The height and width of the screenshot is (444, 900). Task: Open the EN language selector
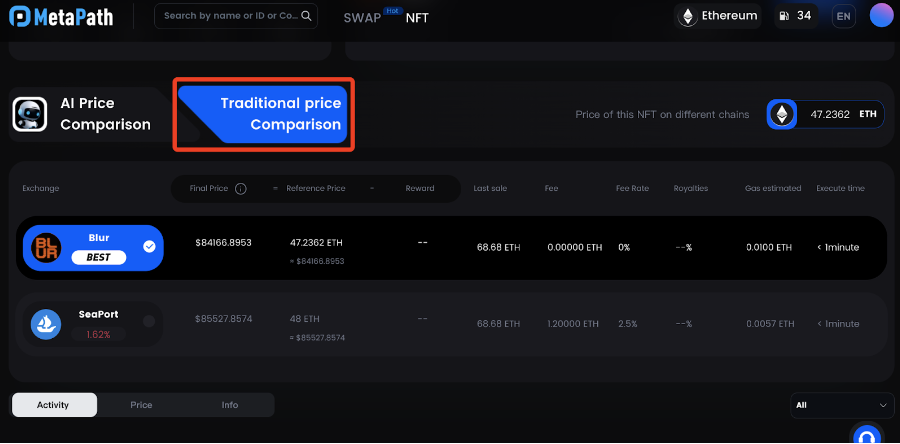[x=843, y=16]
